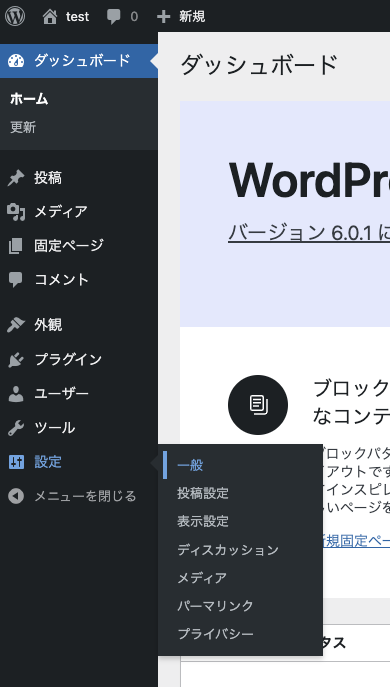Click the バージョン 6.0.1 link
The width and height of the screenshot is (390, 687).
tap(309, 233)
